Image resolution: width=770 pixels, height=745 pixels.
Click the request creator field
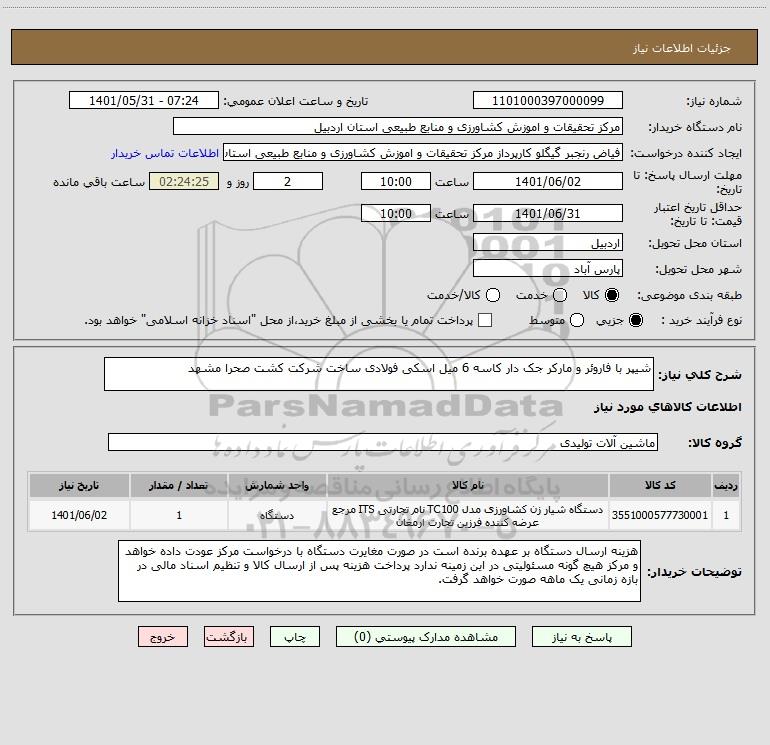(423, 153)
